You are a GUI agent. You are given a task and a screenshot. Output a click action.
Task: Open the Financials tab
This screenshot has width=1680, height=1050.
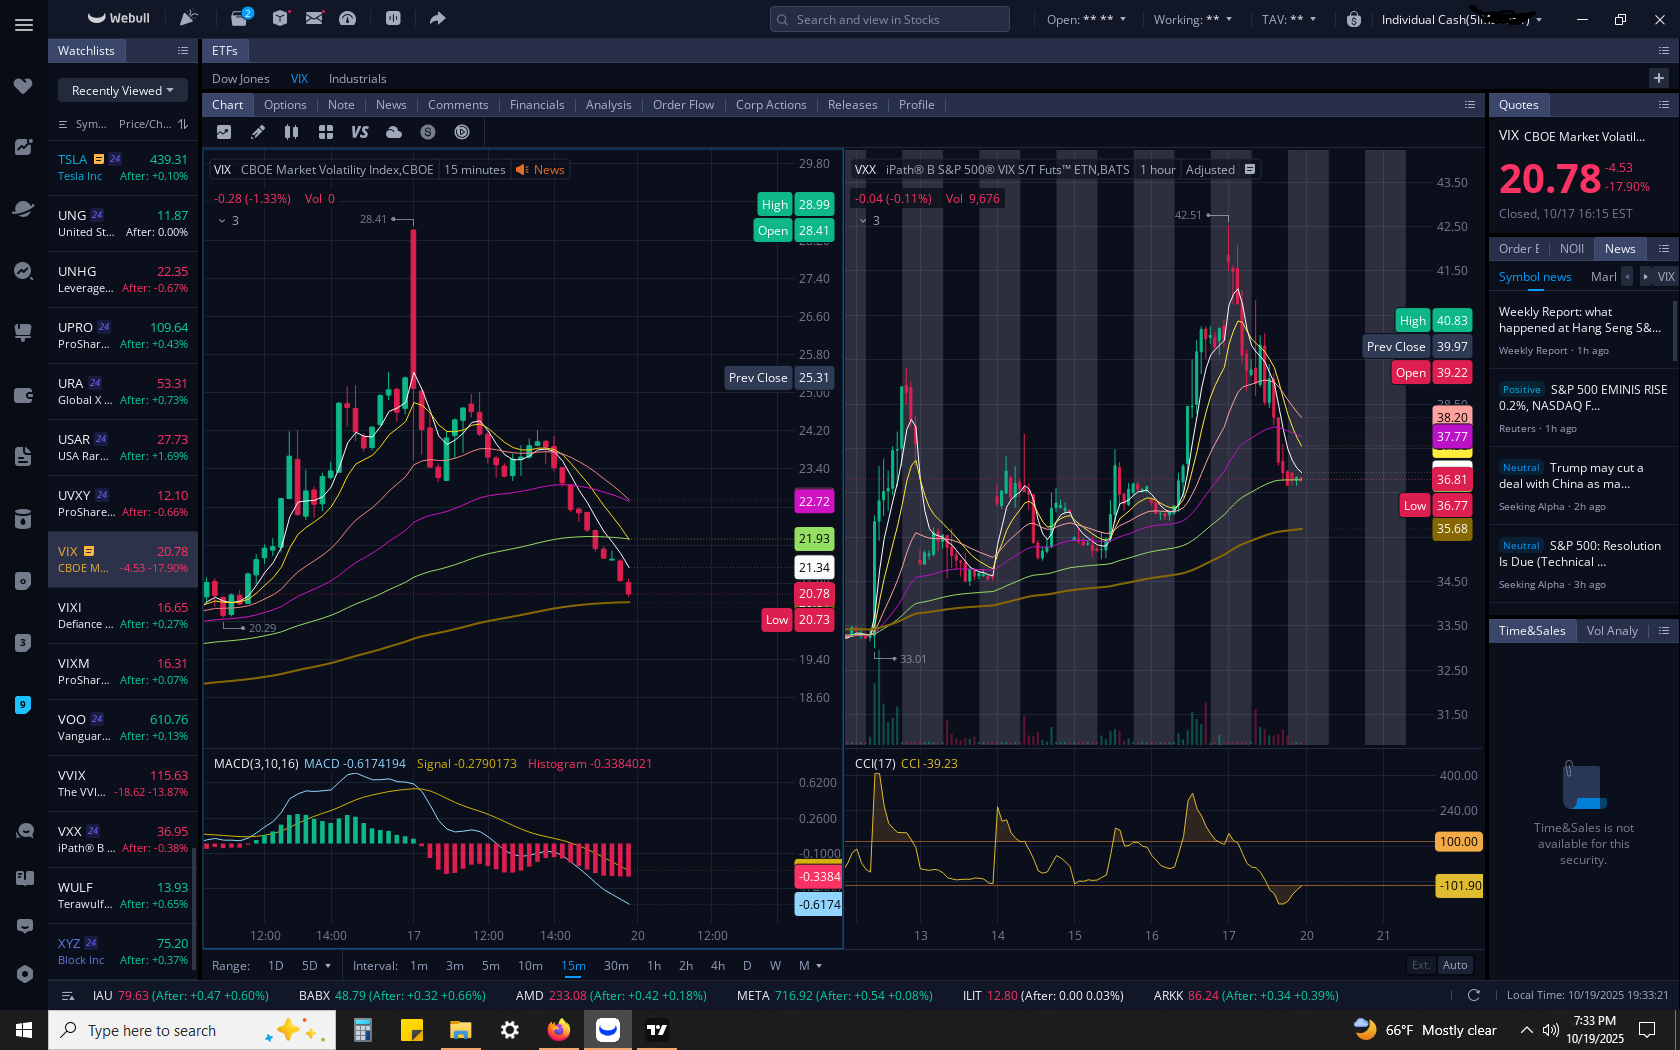coord(537,104)
